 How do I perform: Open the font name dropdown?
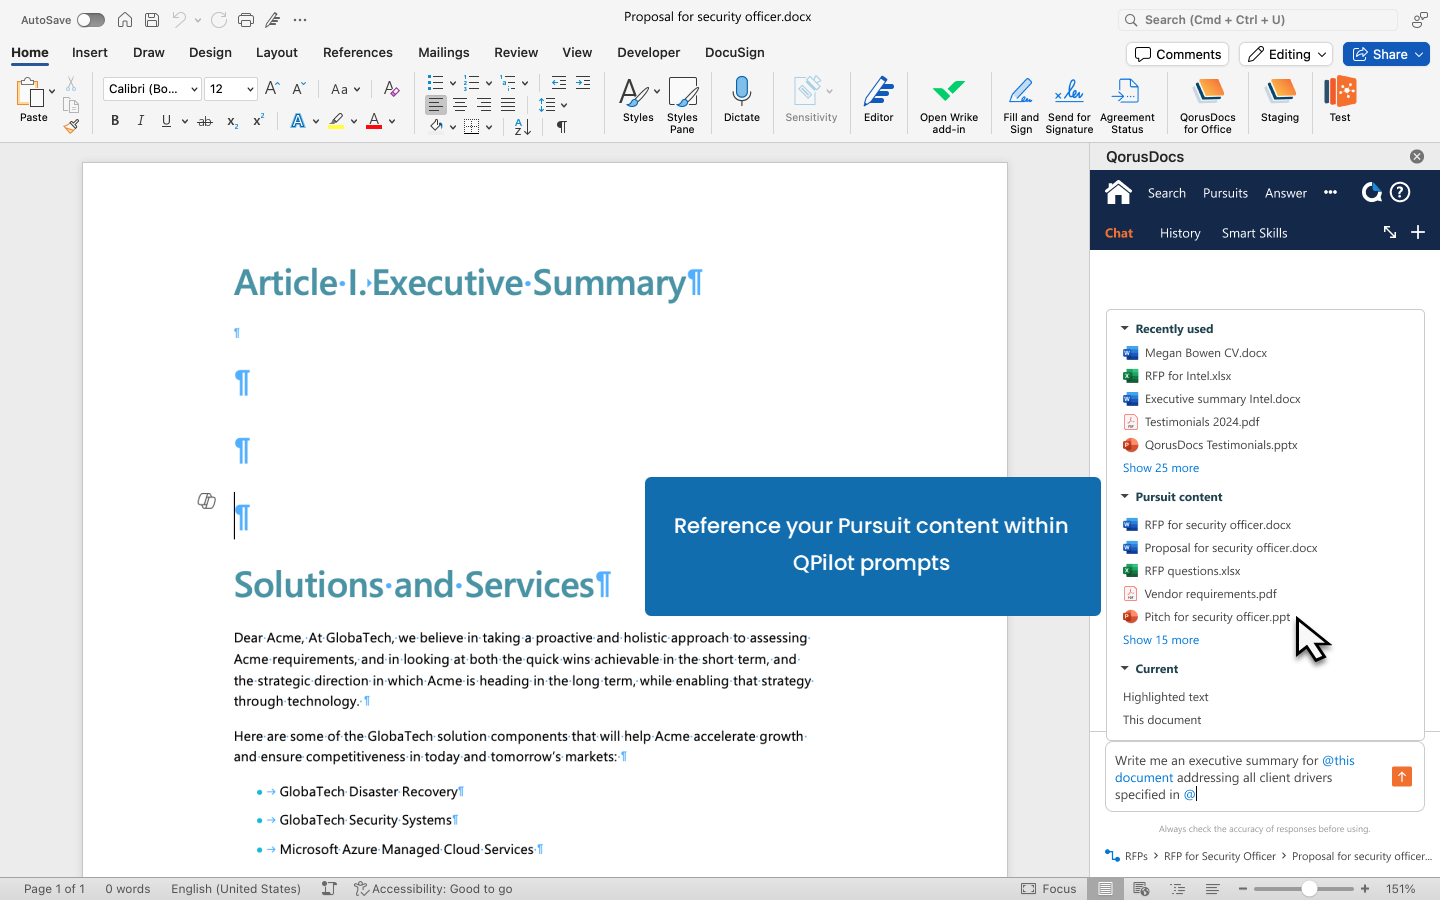pyautogui.click(x=194, y=89)
